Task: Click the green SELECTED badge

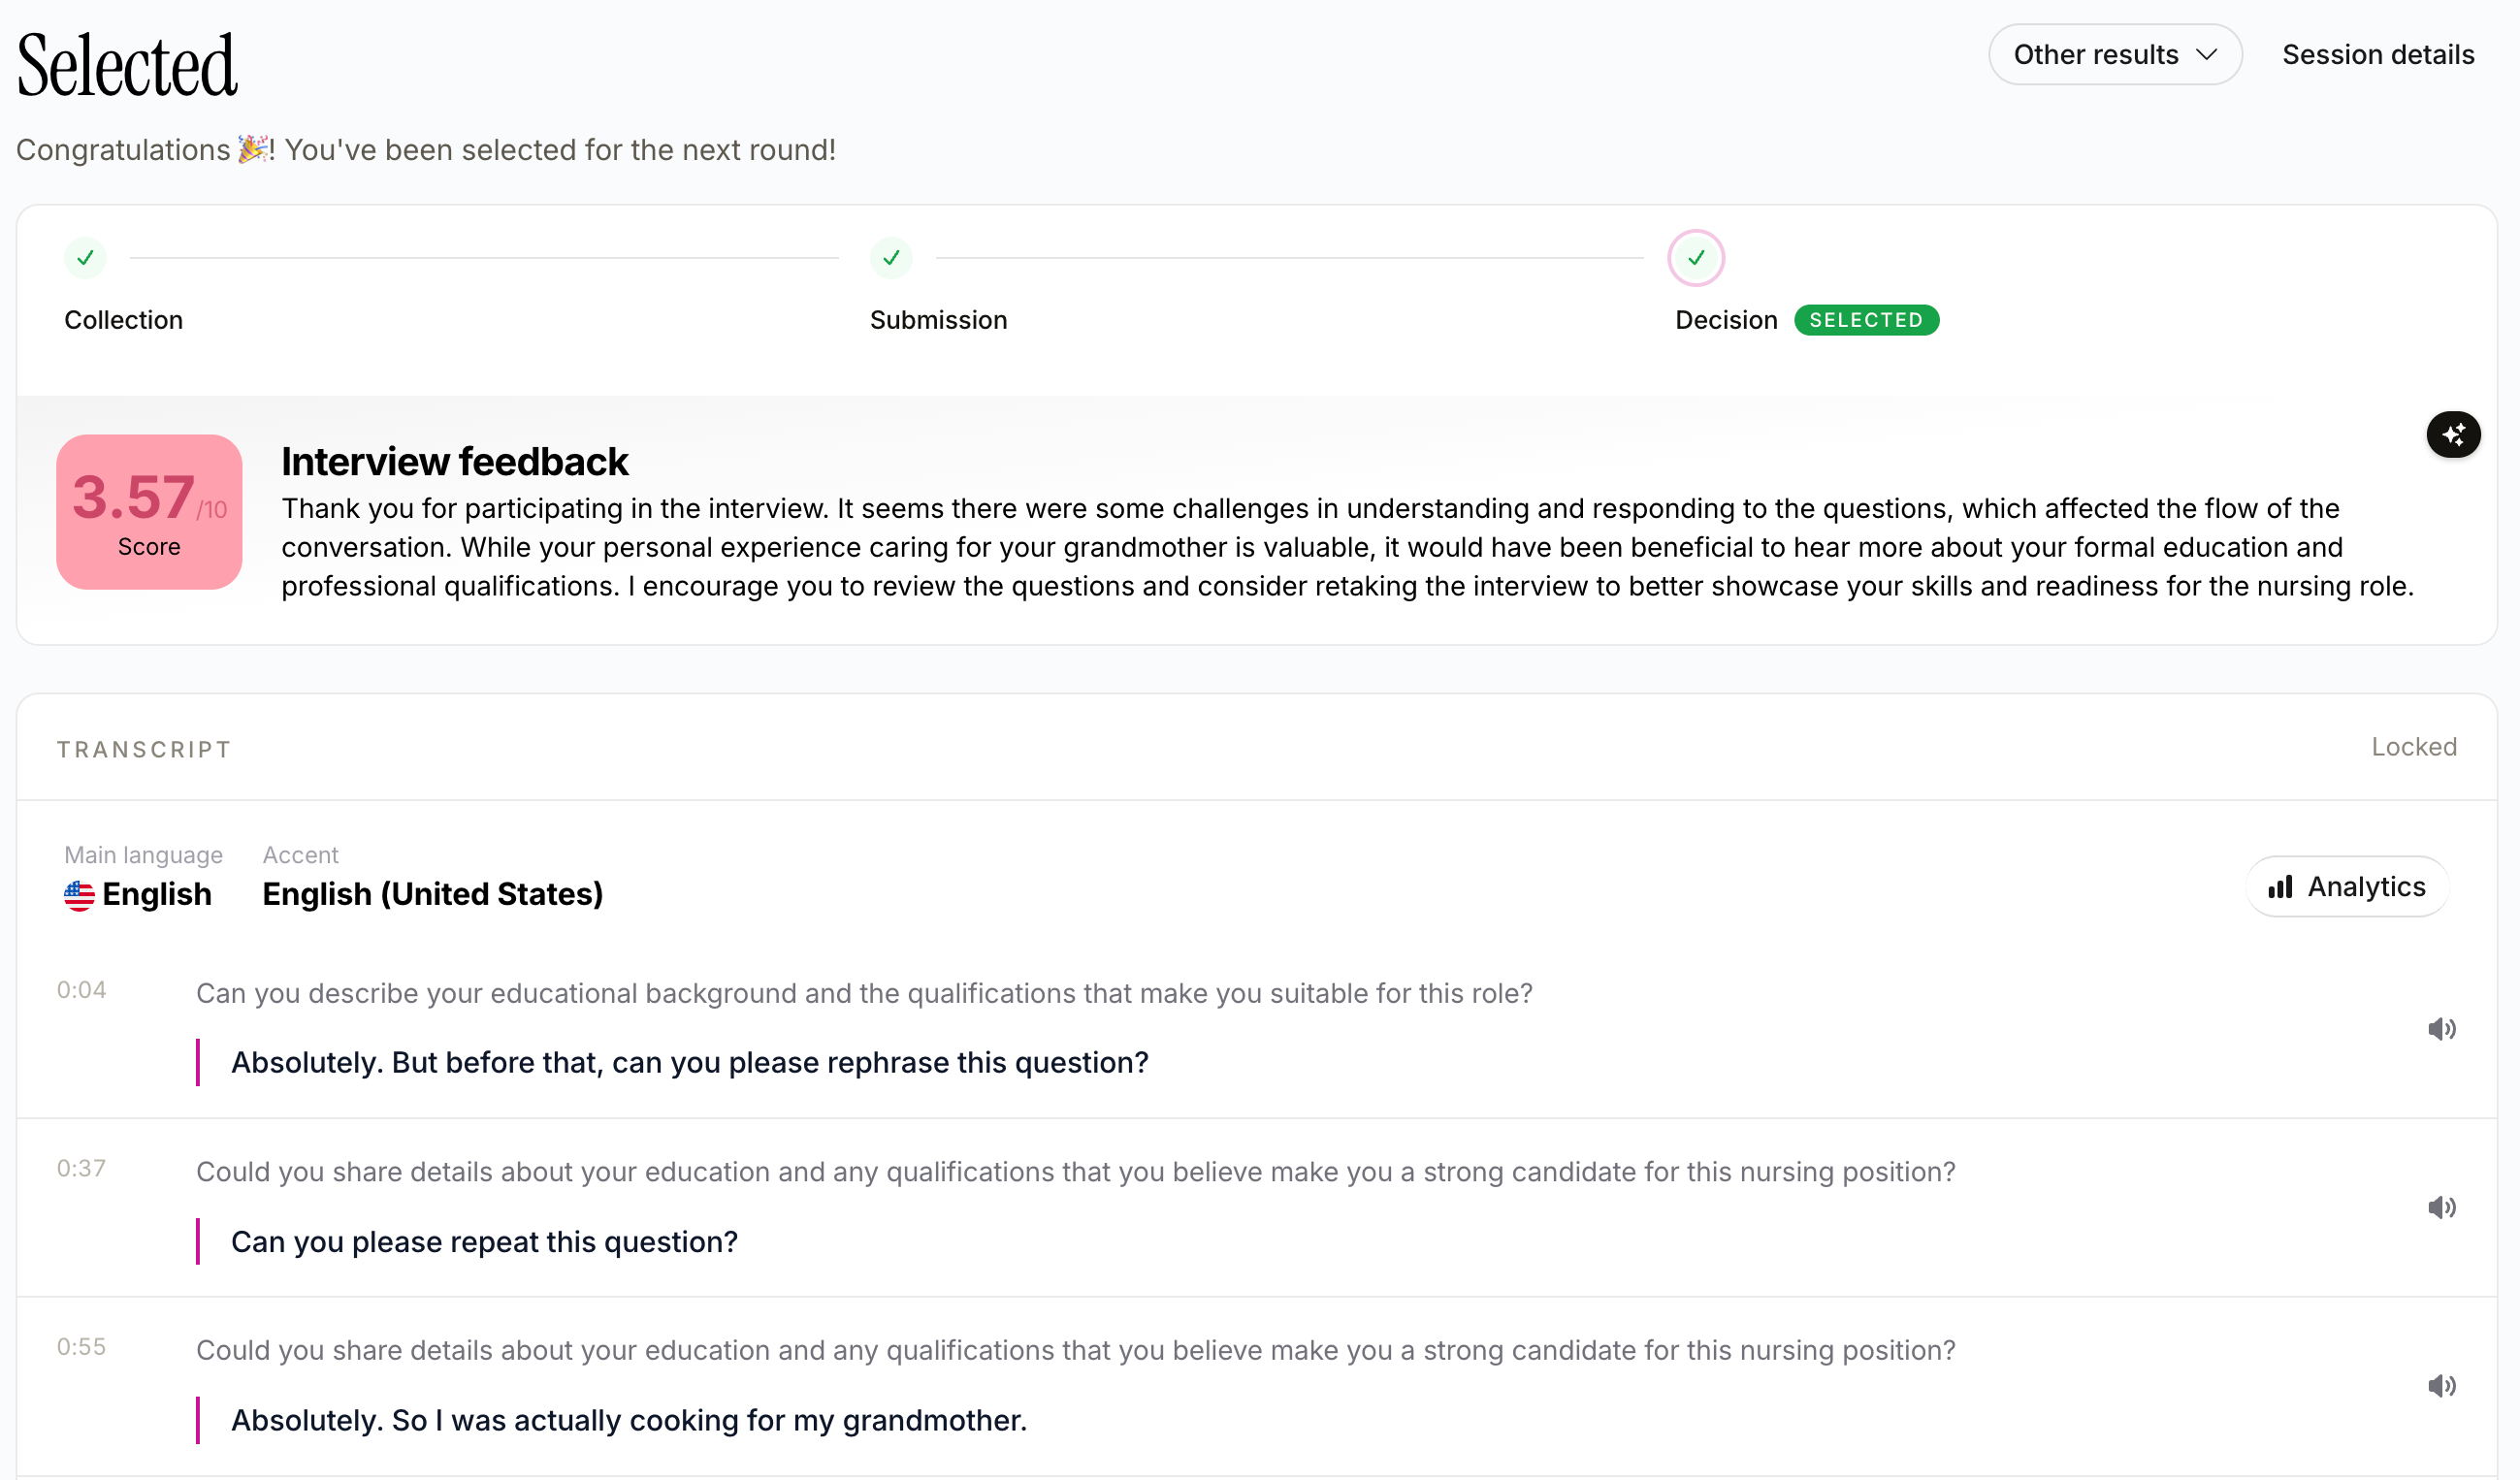Action: point(1866,320)
